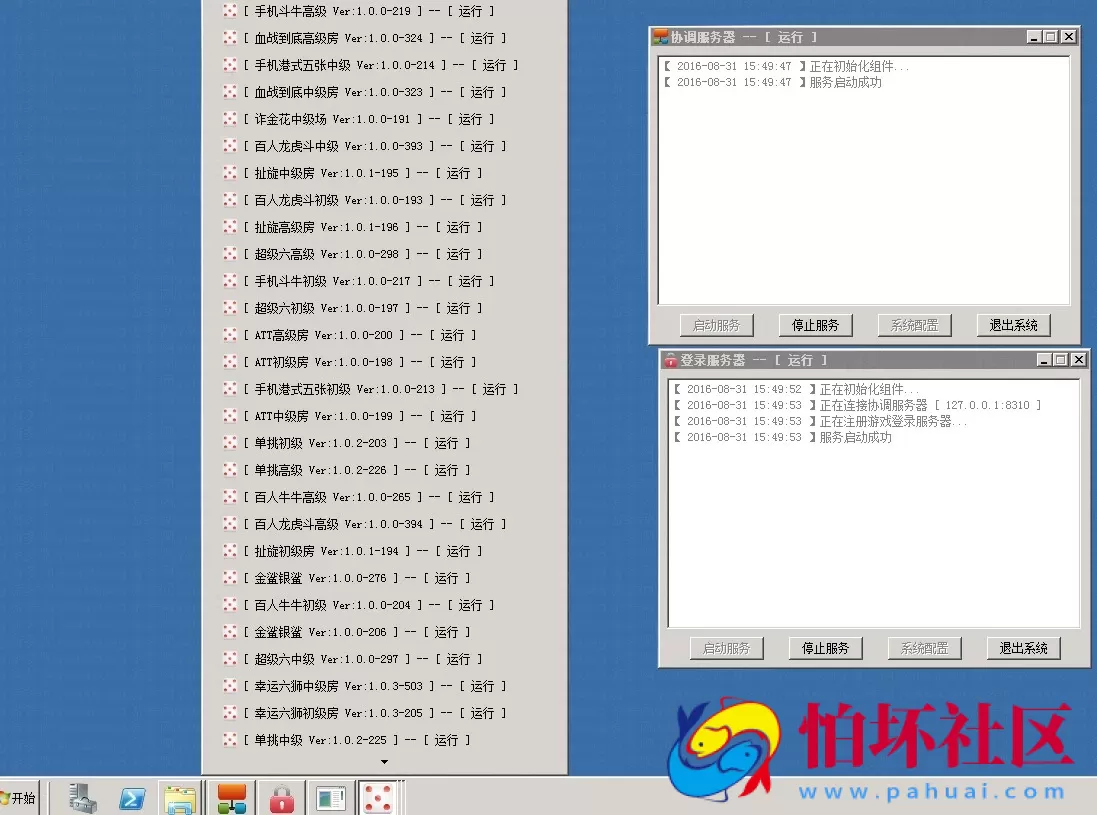1097x815 pixels.
Task: Click dice icon next to 诈金花中级场
Action: click(x=227, y=119)
